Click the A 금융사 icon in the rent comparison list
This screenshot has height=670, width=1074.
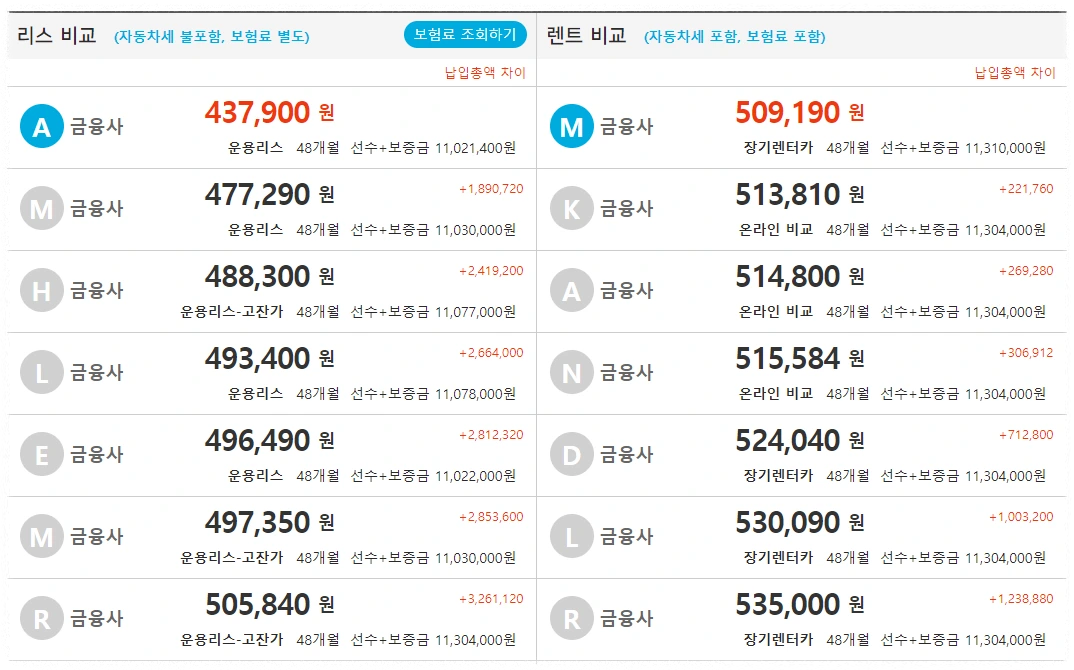coord(570,290)
